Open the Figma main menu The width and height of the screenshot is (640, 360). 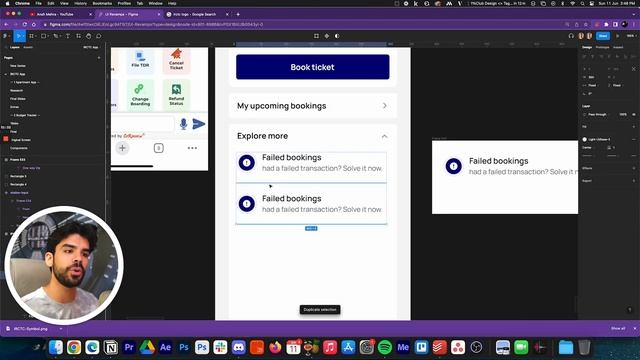coord(5,36)
